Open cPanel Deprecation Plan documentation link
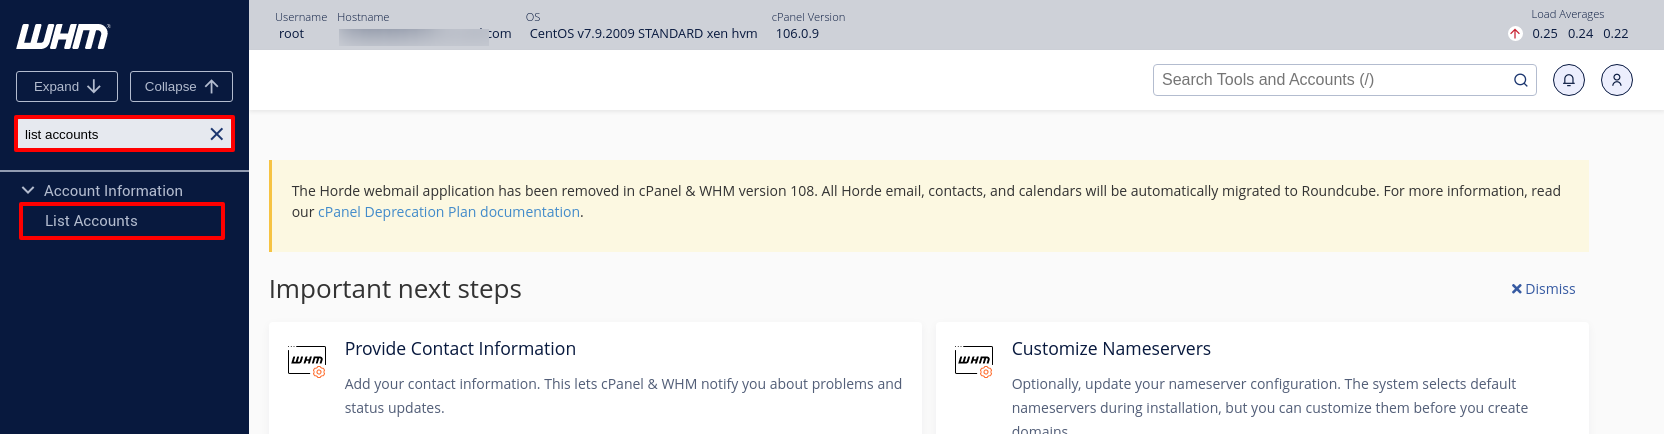Image resolution: width=1664 pixels, height=434 pixels. pyautogui.click(x=449, y=212)
